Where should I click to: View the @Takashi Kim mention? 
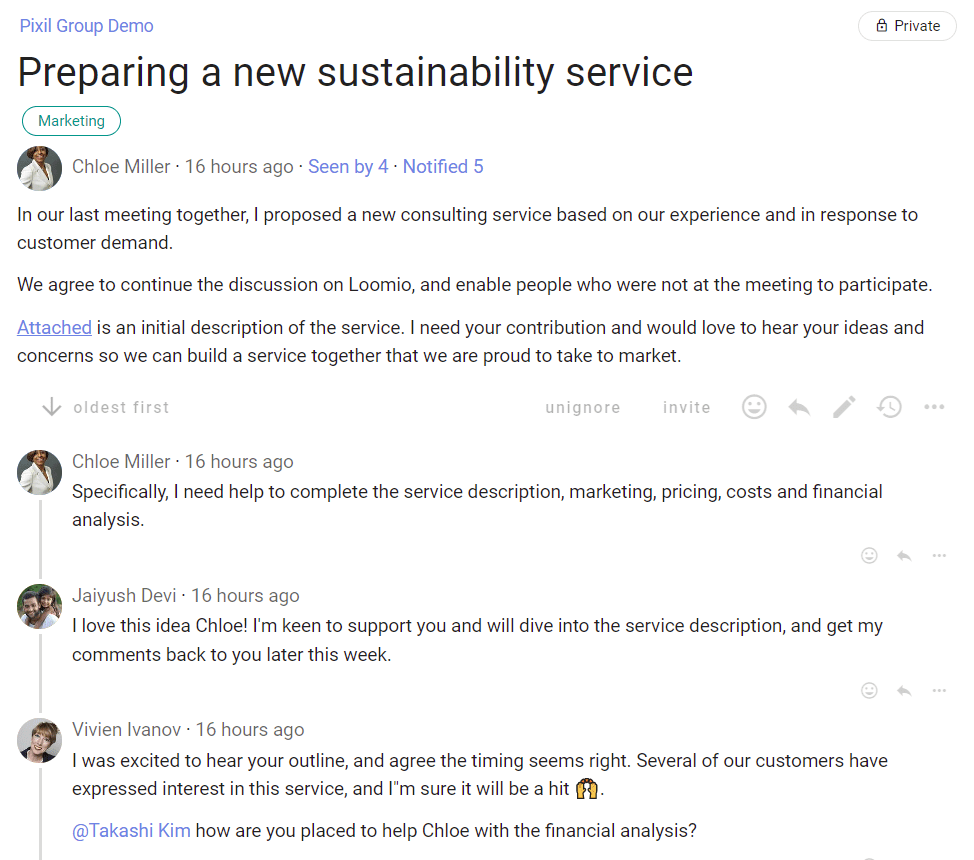[132, 830]
